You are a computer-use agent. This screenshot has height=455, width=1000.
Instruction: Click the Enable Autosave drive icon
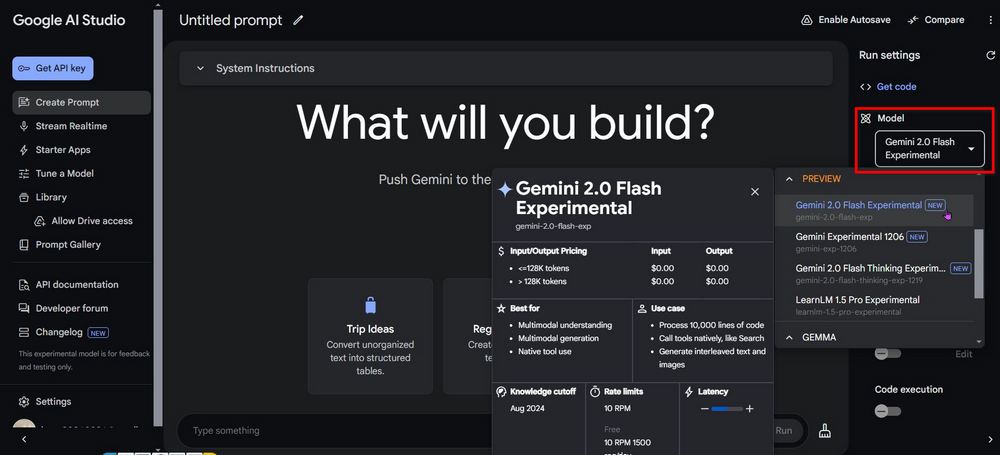pos(807,20)
